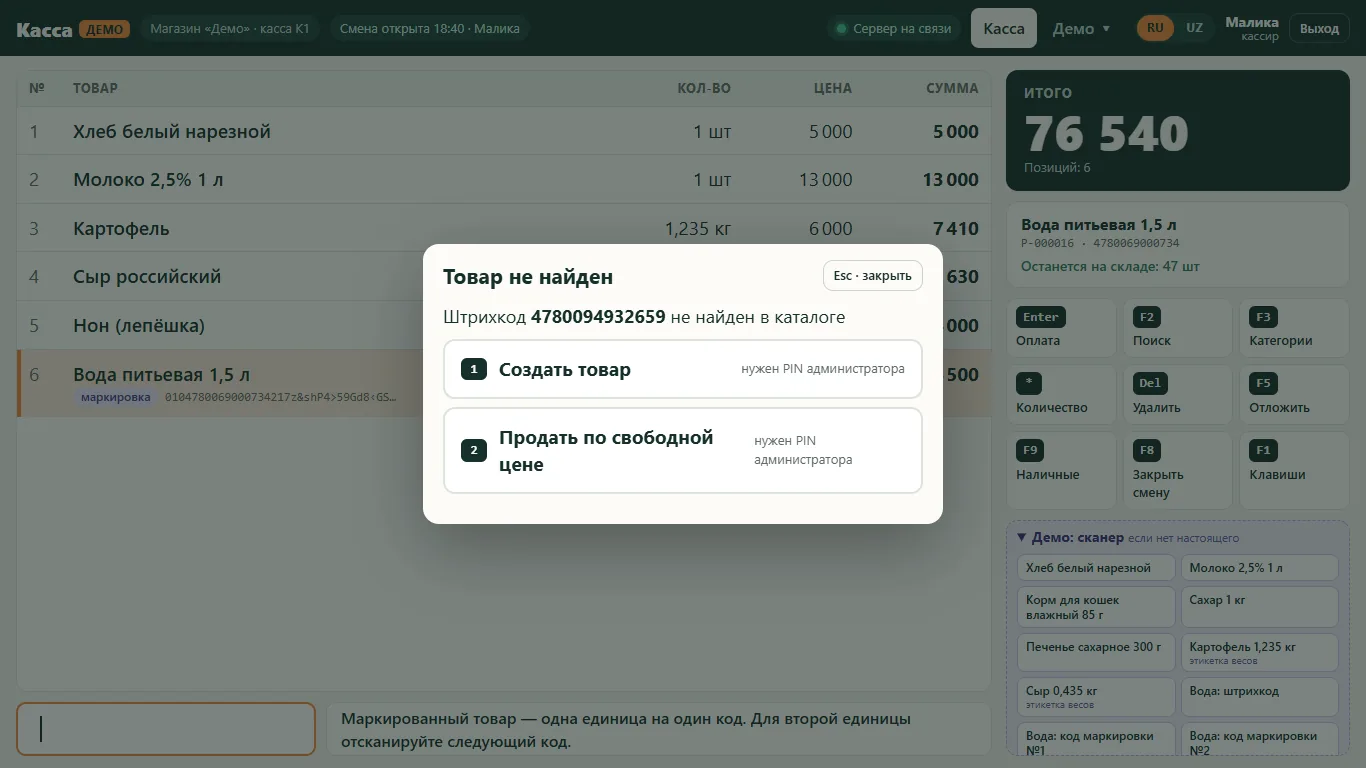Choose option 1 Создать товар
This screenshot has width=1366, height=768.
(x=682, y=369)
